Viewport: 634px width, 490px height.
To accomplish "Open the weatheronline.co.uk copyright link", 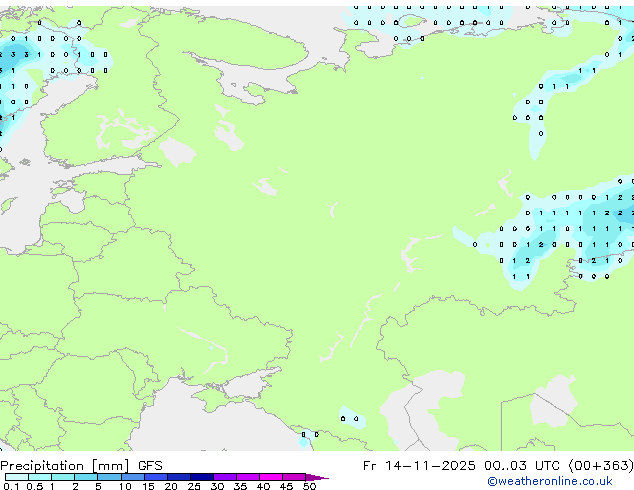I will click(550, 481).
